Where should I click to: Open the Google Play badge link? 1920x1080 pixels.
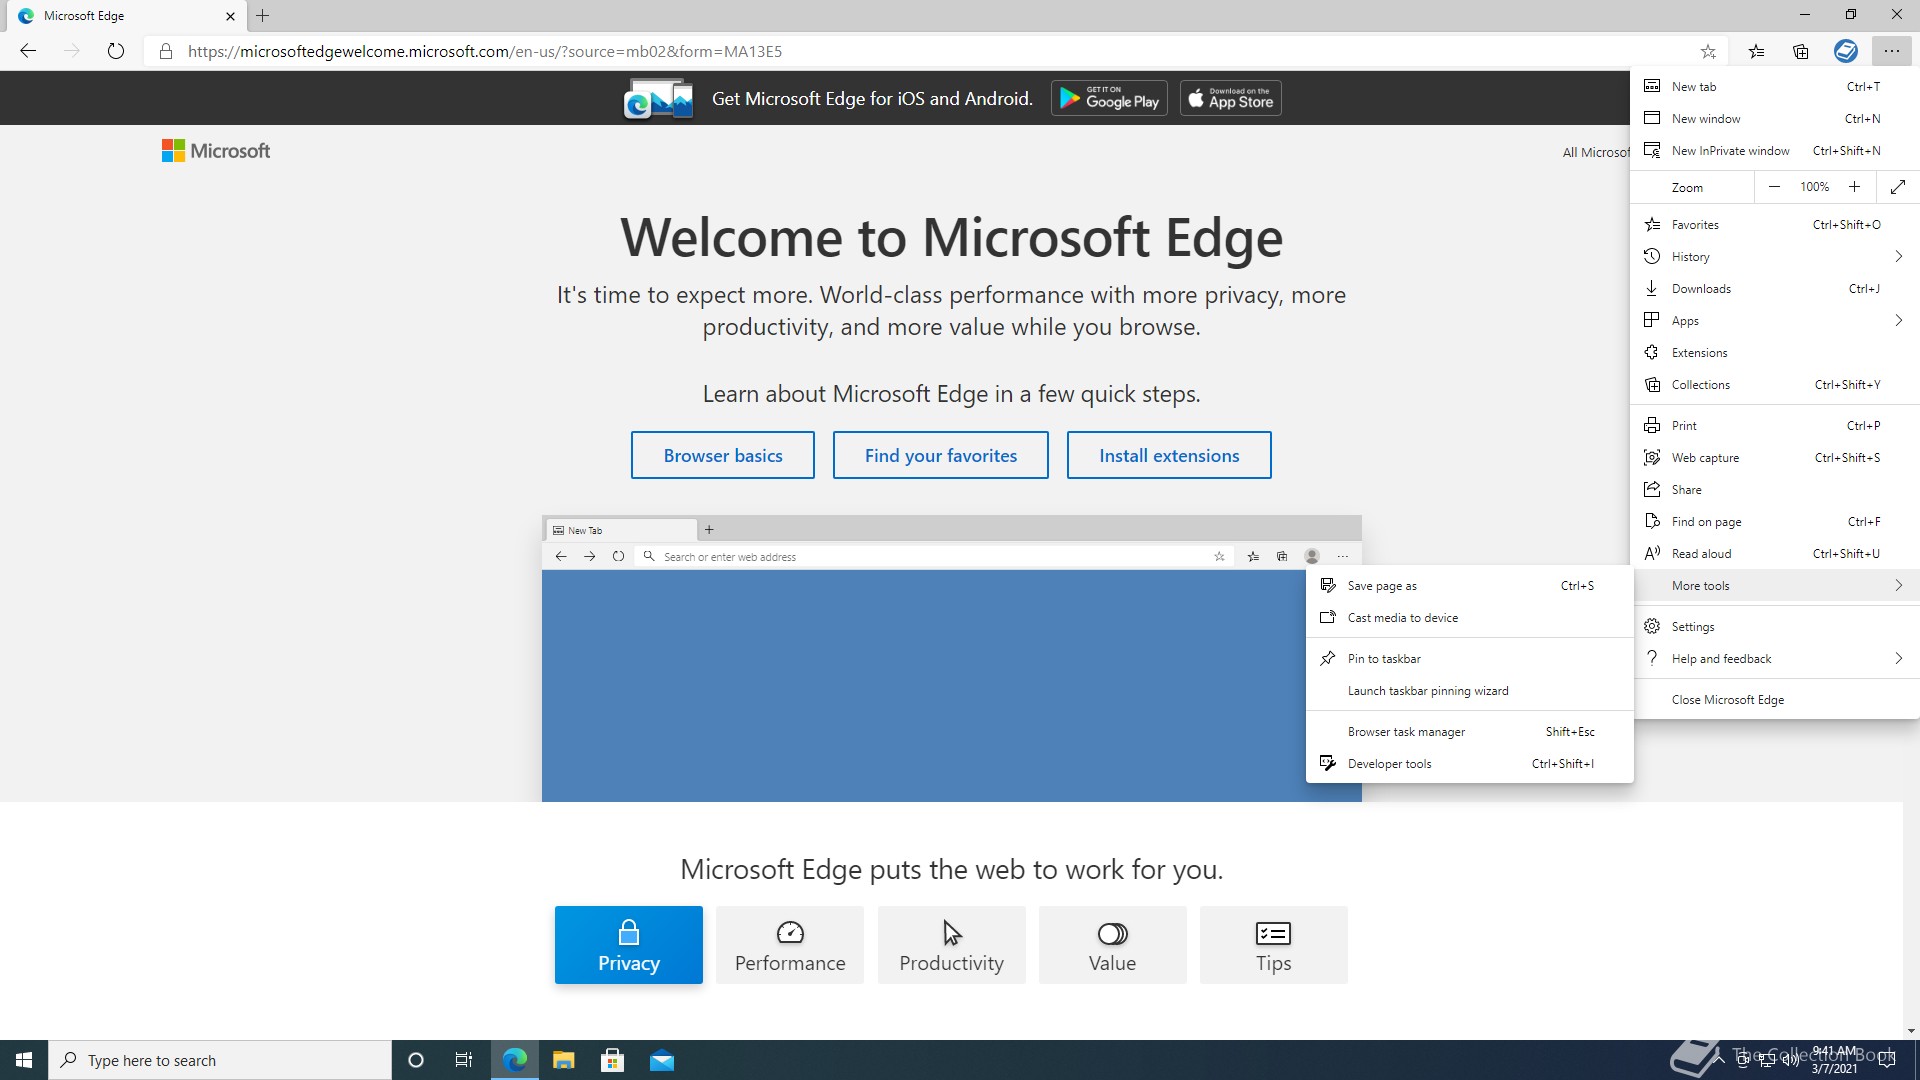[x=1109, y=98]
